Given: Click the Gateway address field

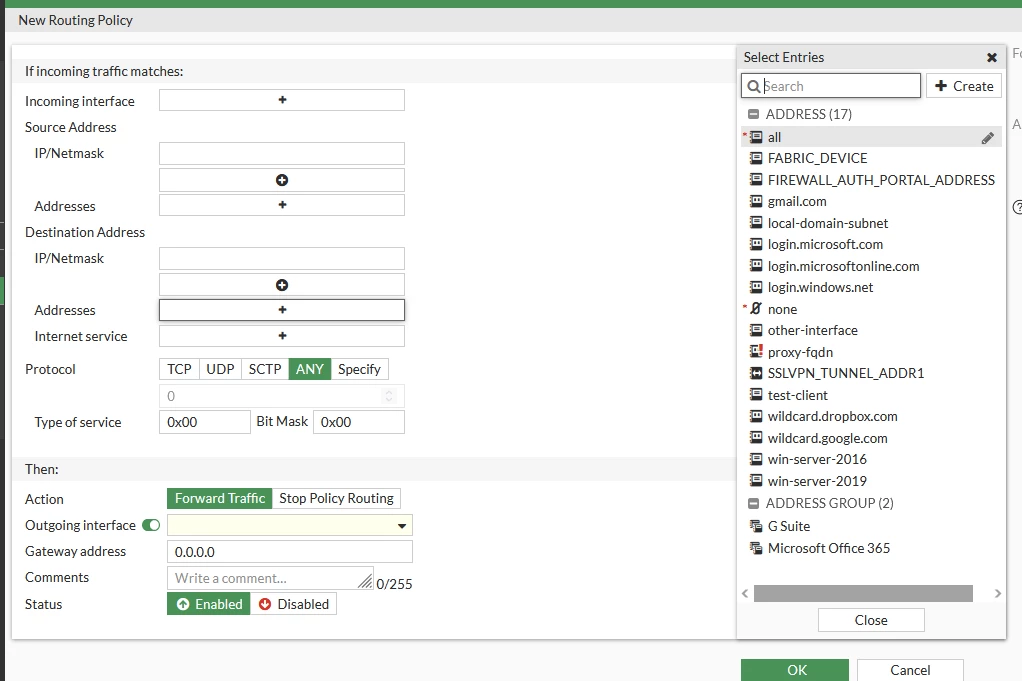Looking at the screenshot, I should point(290,552).
